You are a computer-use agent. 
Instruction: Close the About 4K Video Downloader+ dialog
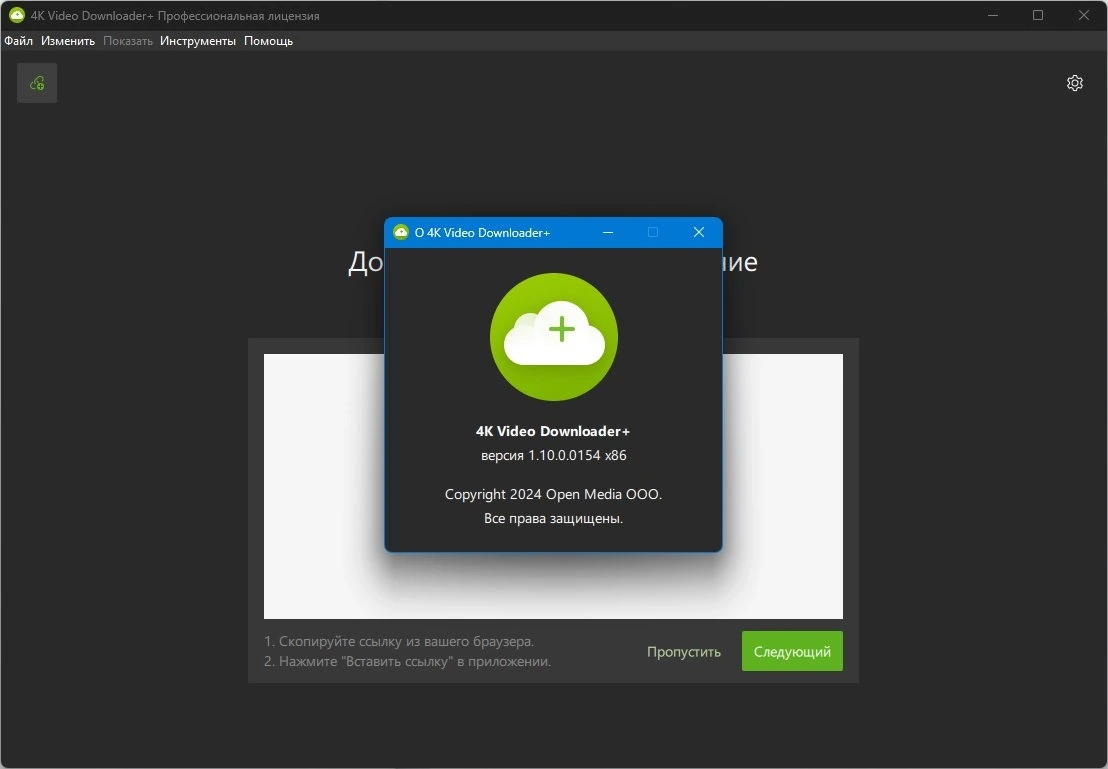tap(699, 233)
